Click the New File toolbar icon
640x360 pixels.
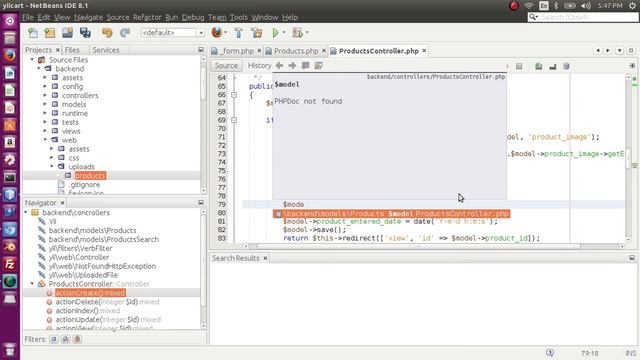pos(33,33)
